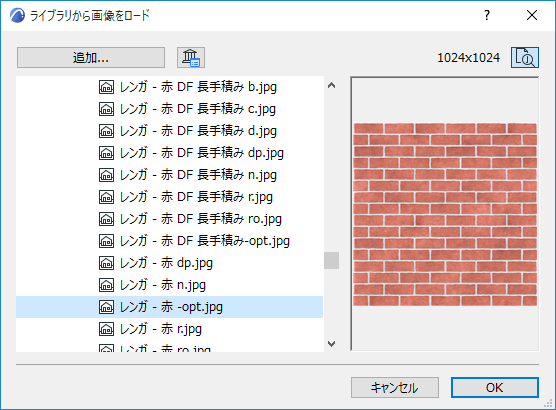Select レンガ - 赤 DF 長手積み n.jpg
This screenshot has height=410, width=556.
[169, 175]
